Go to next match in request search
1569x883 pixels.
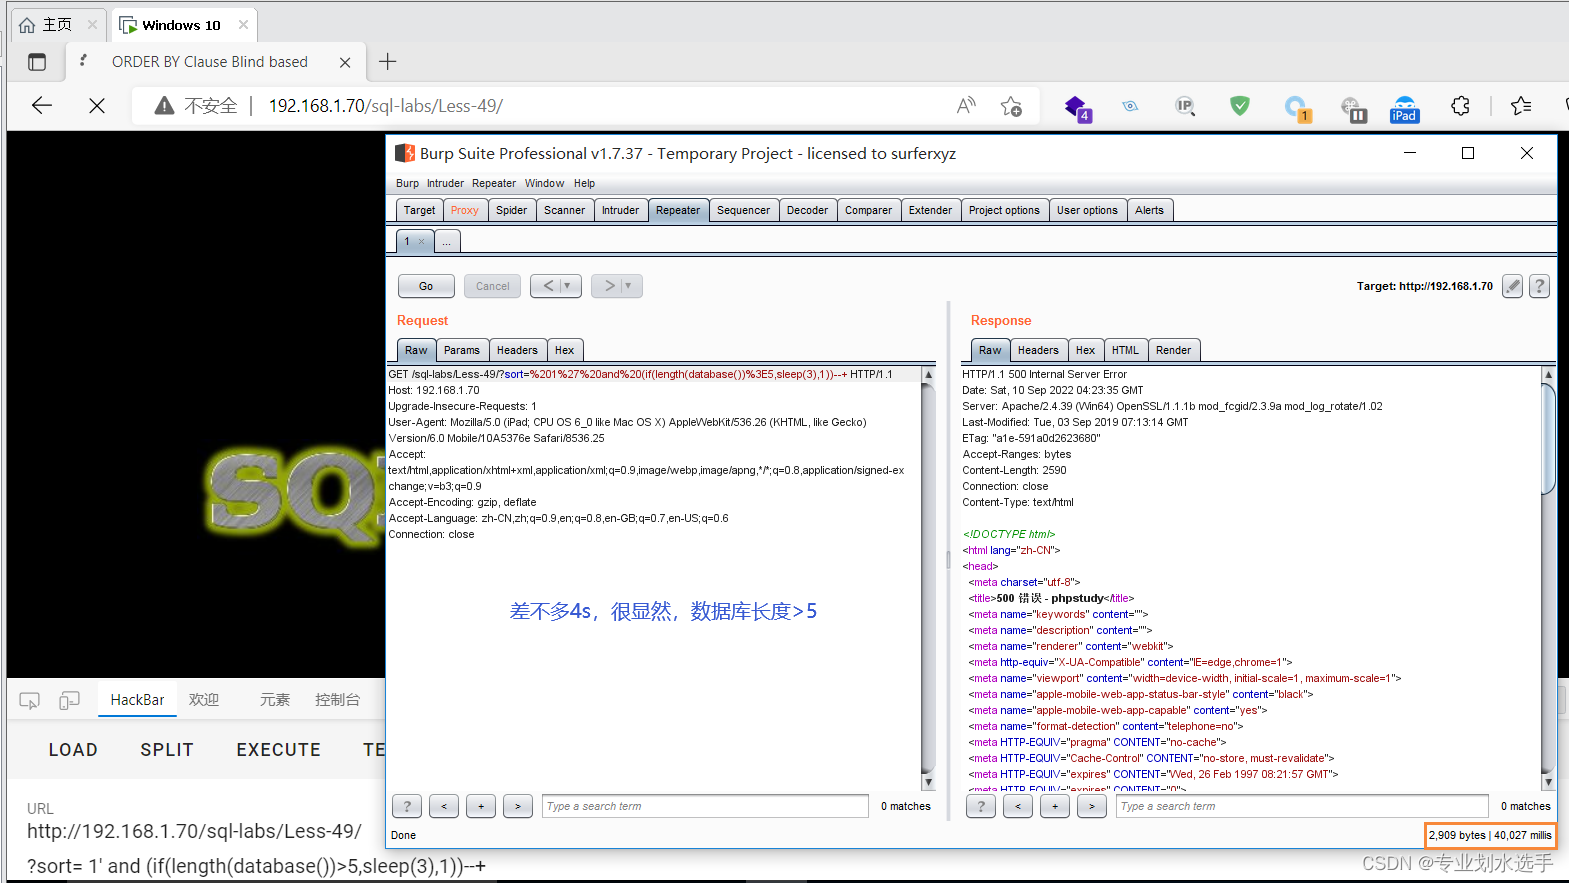coord(518,806)
